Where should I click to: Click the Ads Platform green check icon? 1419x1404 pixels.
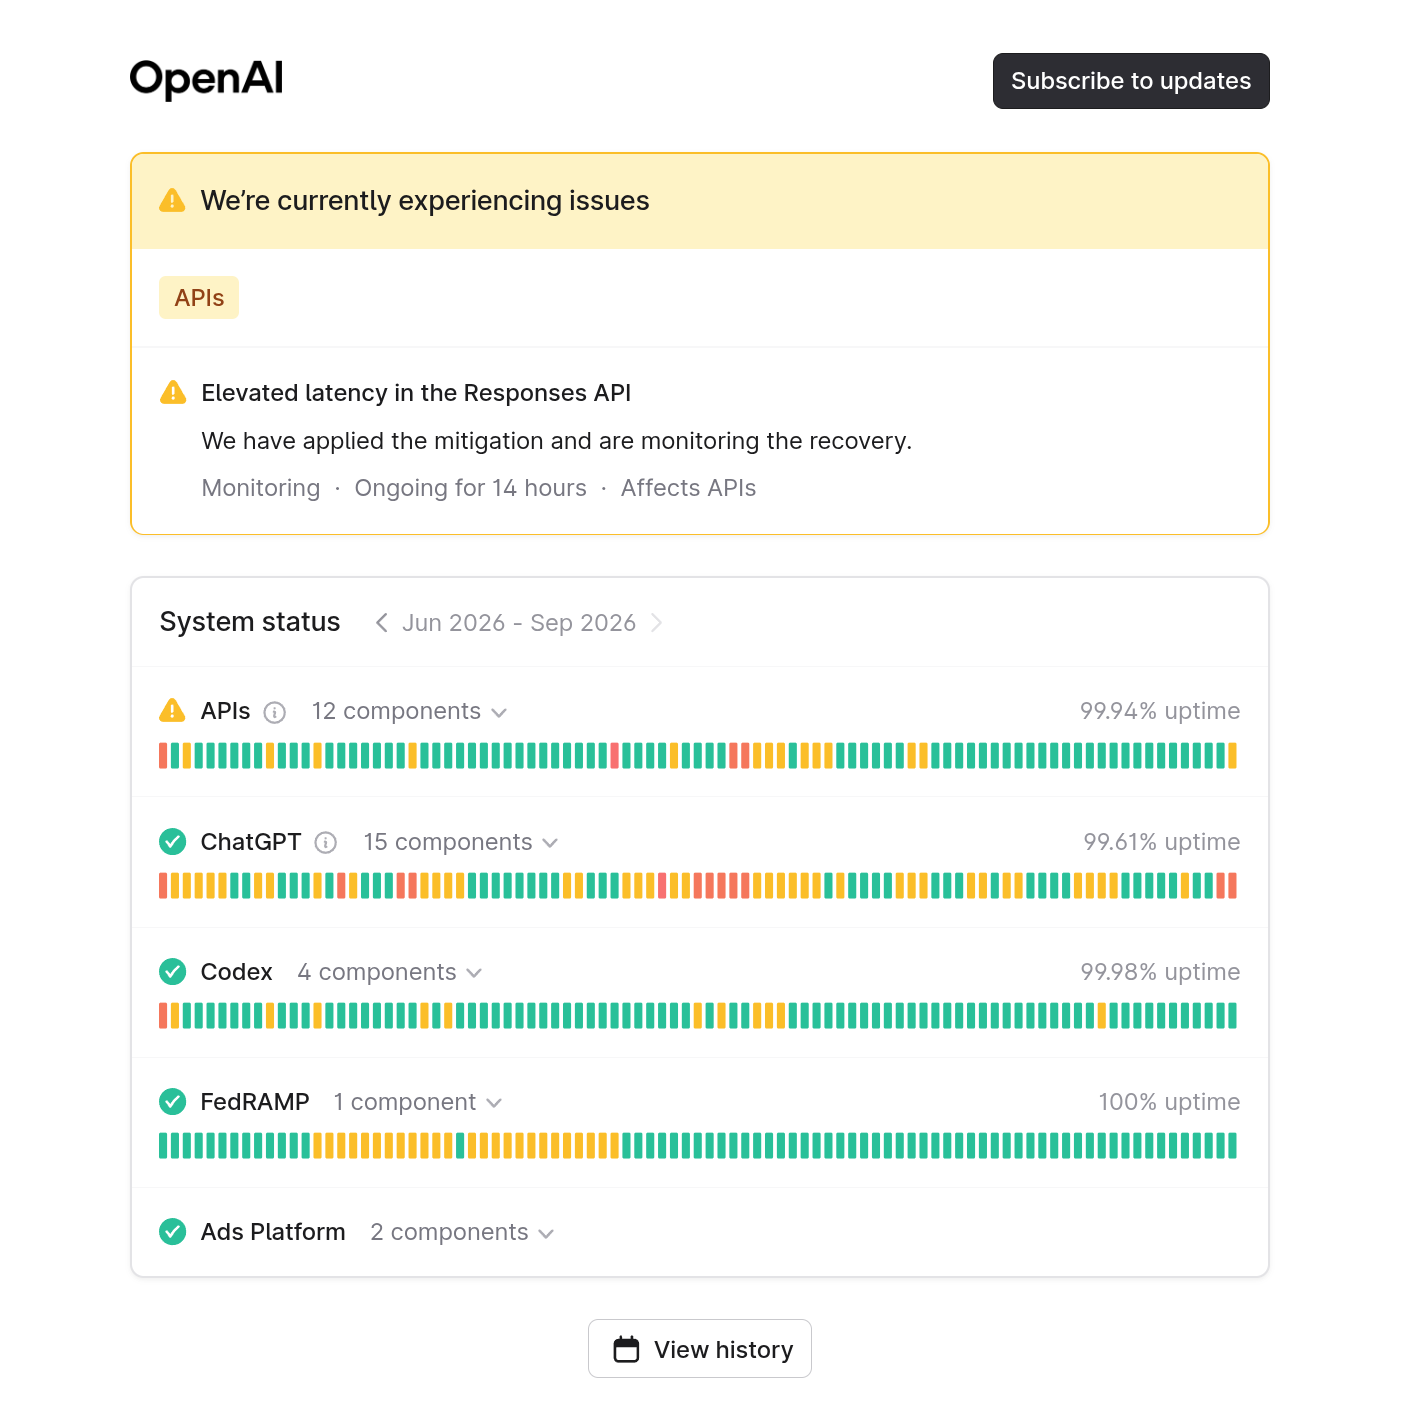[x=173, y=1232]
